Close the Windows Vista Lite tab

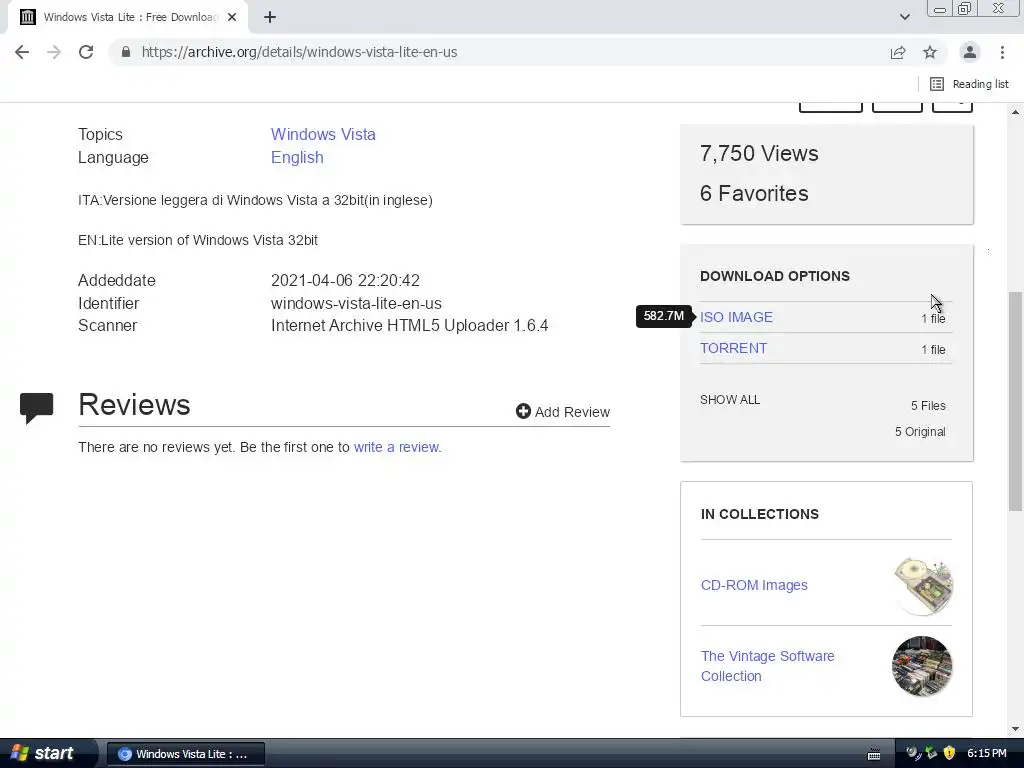pos(232,18)
